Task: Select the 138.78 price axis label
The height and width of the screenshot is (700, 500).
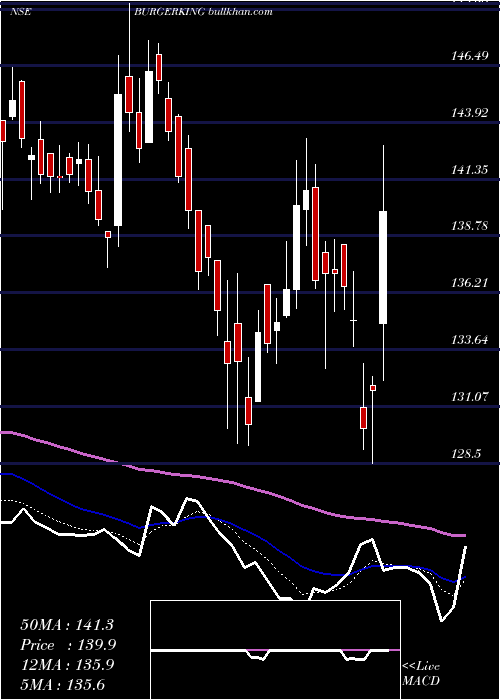Action: tap(470, 226)
